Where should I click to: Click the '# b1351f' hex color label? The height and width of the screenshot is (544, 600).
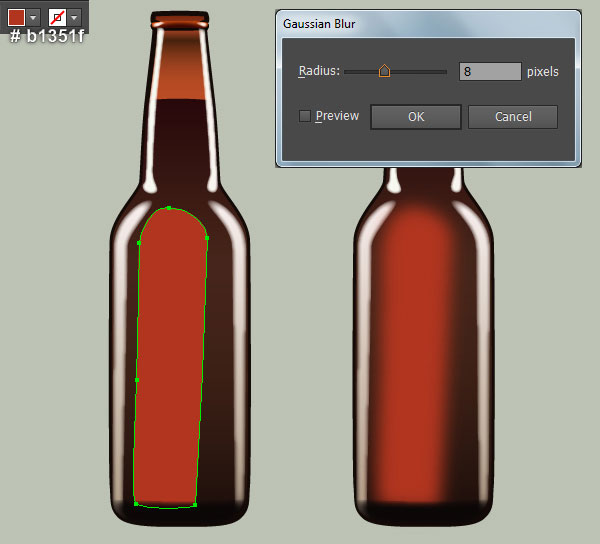pos(47,36)
